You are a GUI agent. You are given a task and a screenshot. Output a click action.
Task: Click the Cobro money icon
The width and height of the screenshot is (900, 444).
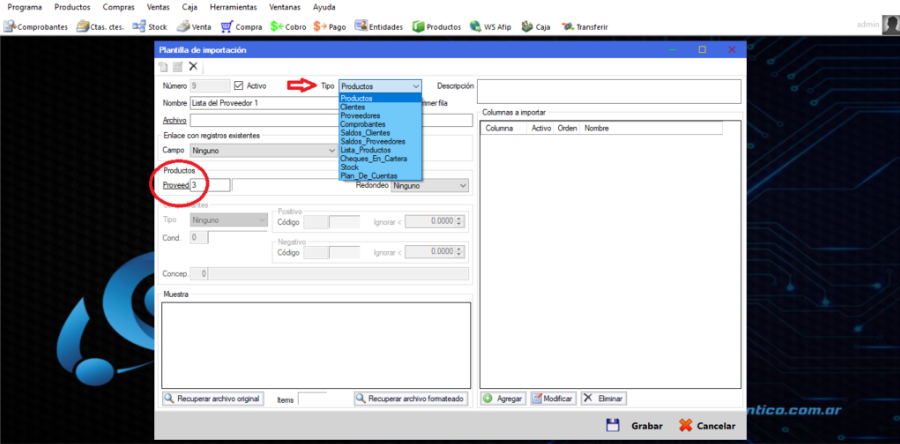(276, 26)
